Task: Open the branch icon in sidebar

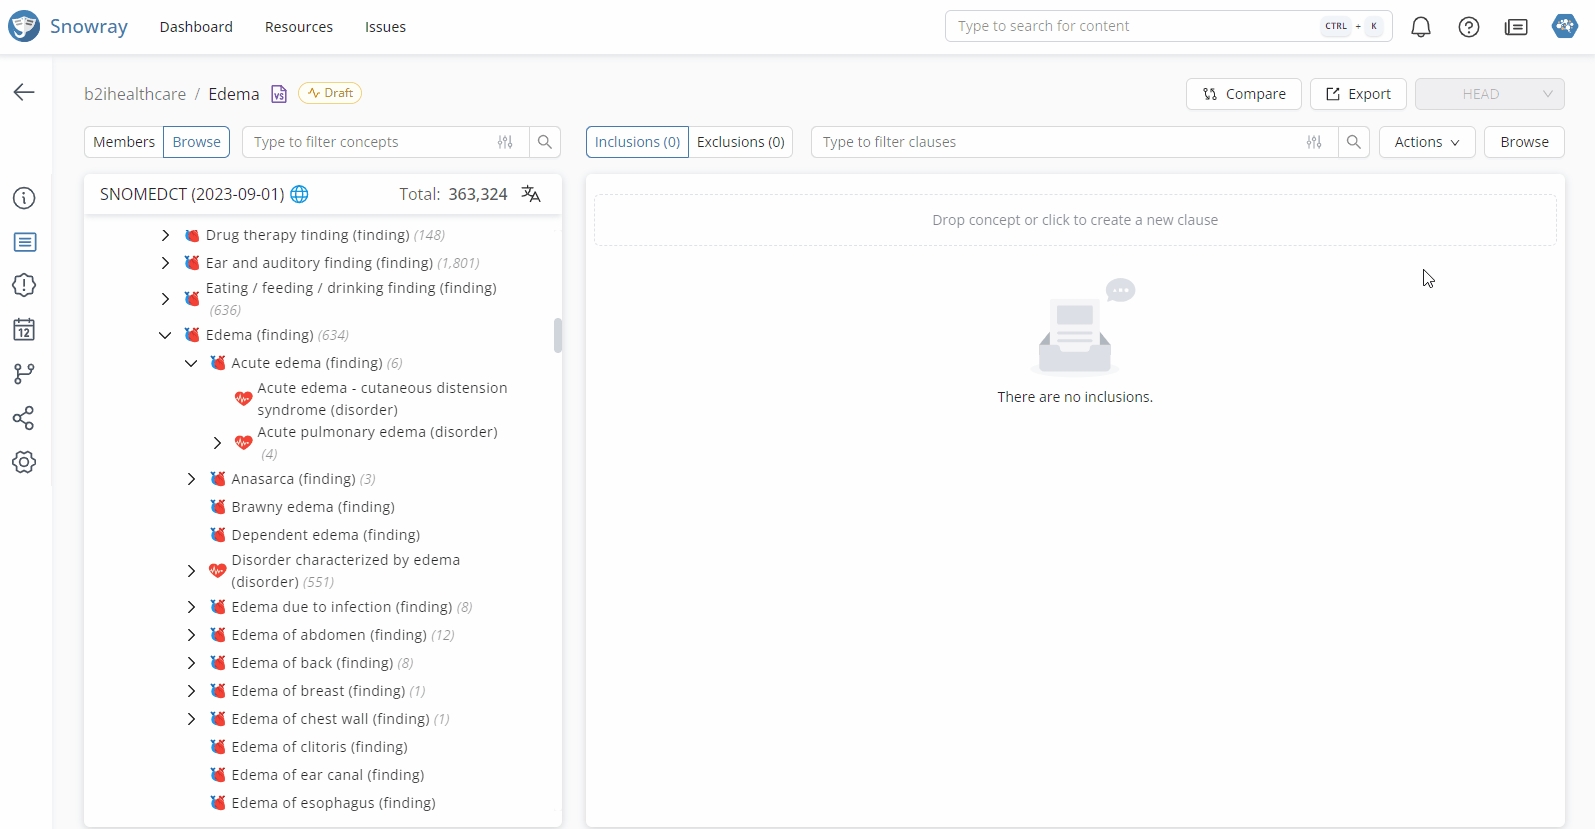Action: point(24,374)
